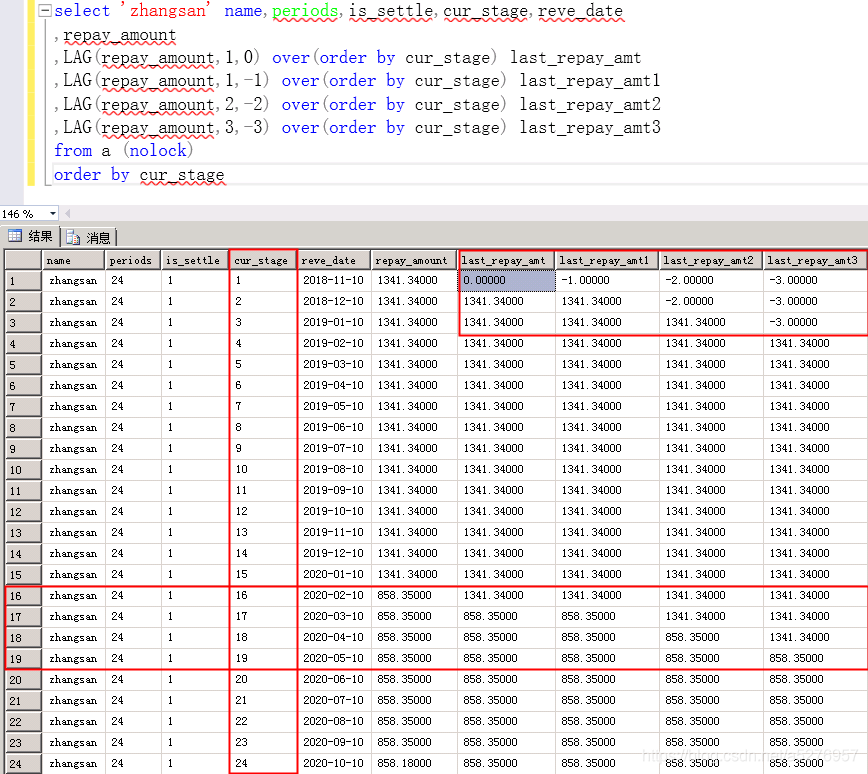Screen dimensions: 868x774
Task: Click the periods column header
Action: pyautogui.click(x=131, y=259)
